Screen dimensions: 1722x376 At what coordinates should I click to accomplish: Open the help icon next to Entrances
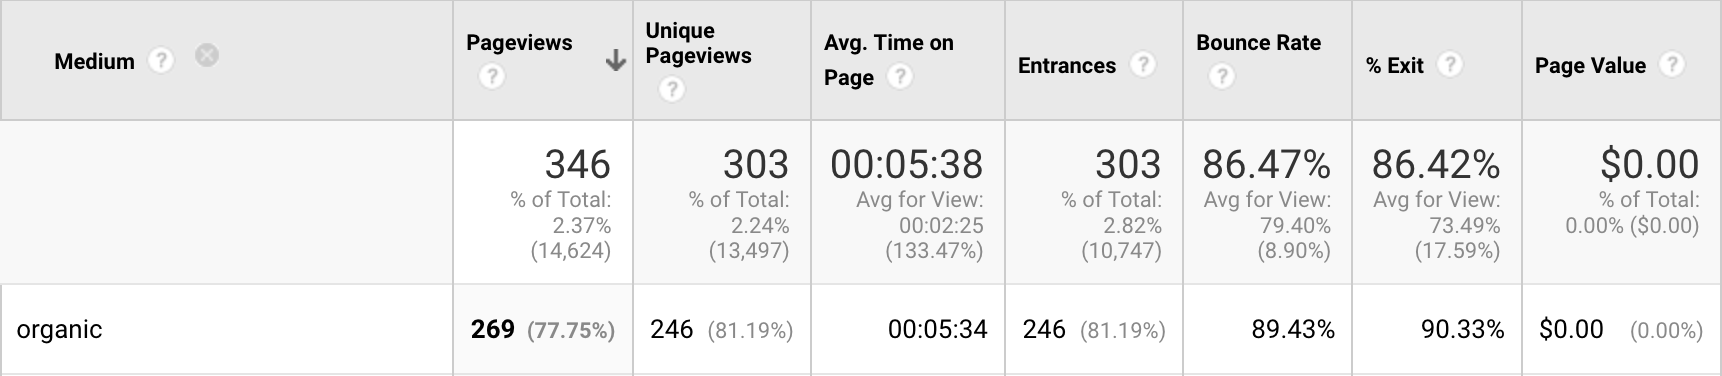coord(1142,65)
